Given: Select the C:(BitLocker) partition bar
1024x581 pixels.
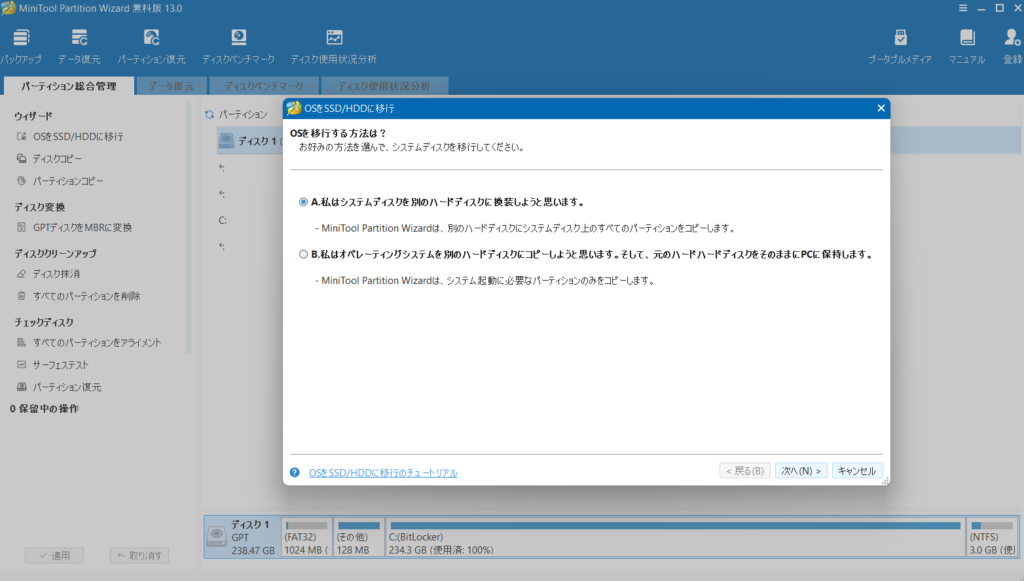Looking at the screenshot, I should [676, 537].
